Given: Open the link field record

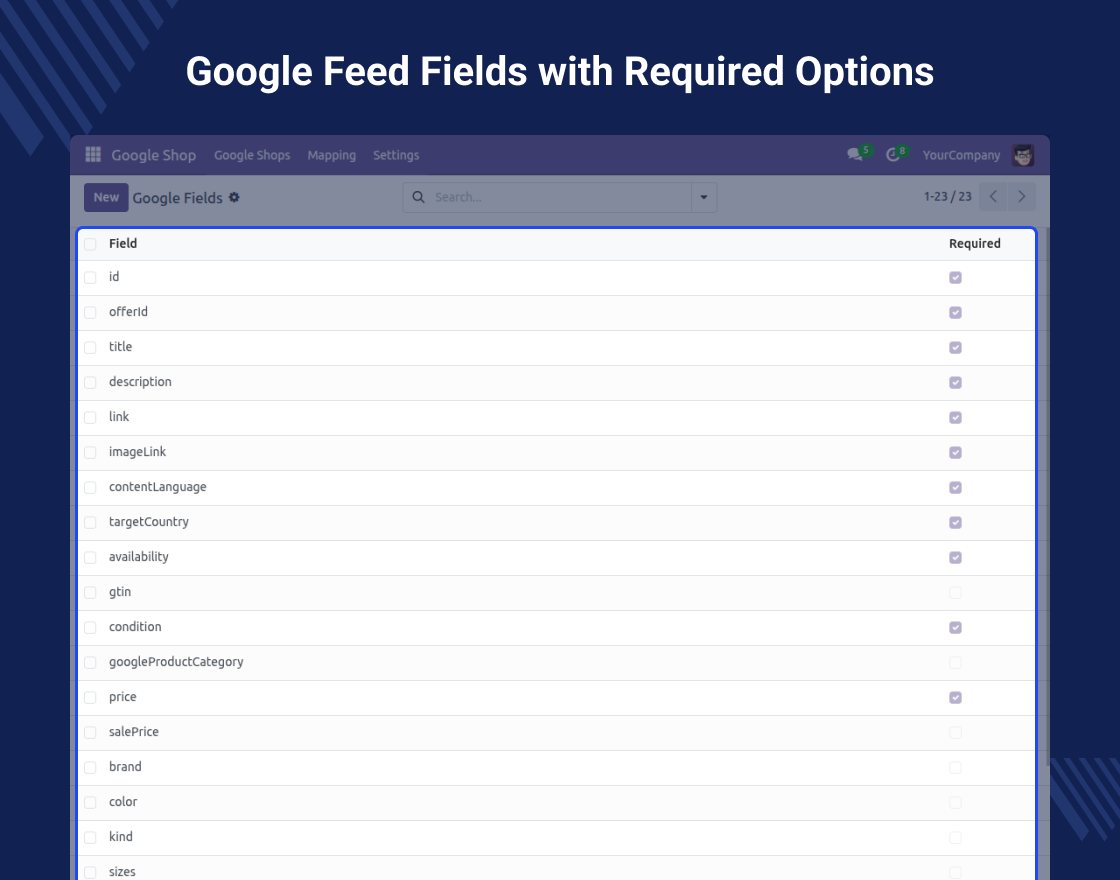Looking at the screenshot, I should coord(119,416).
